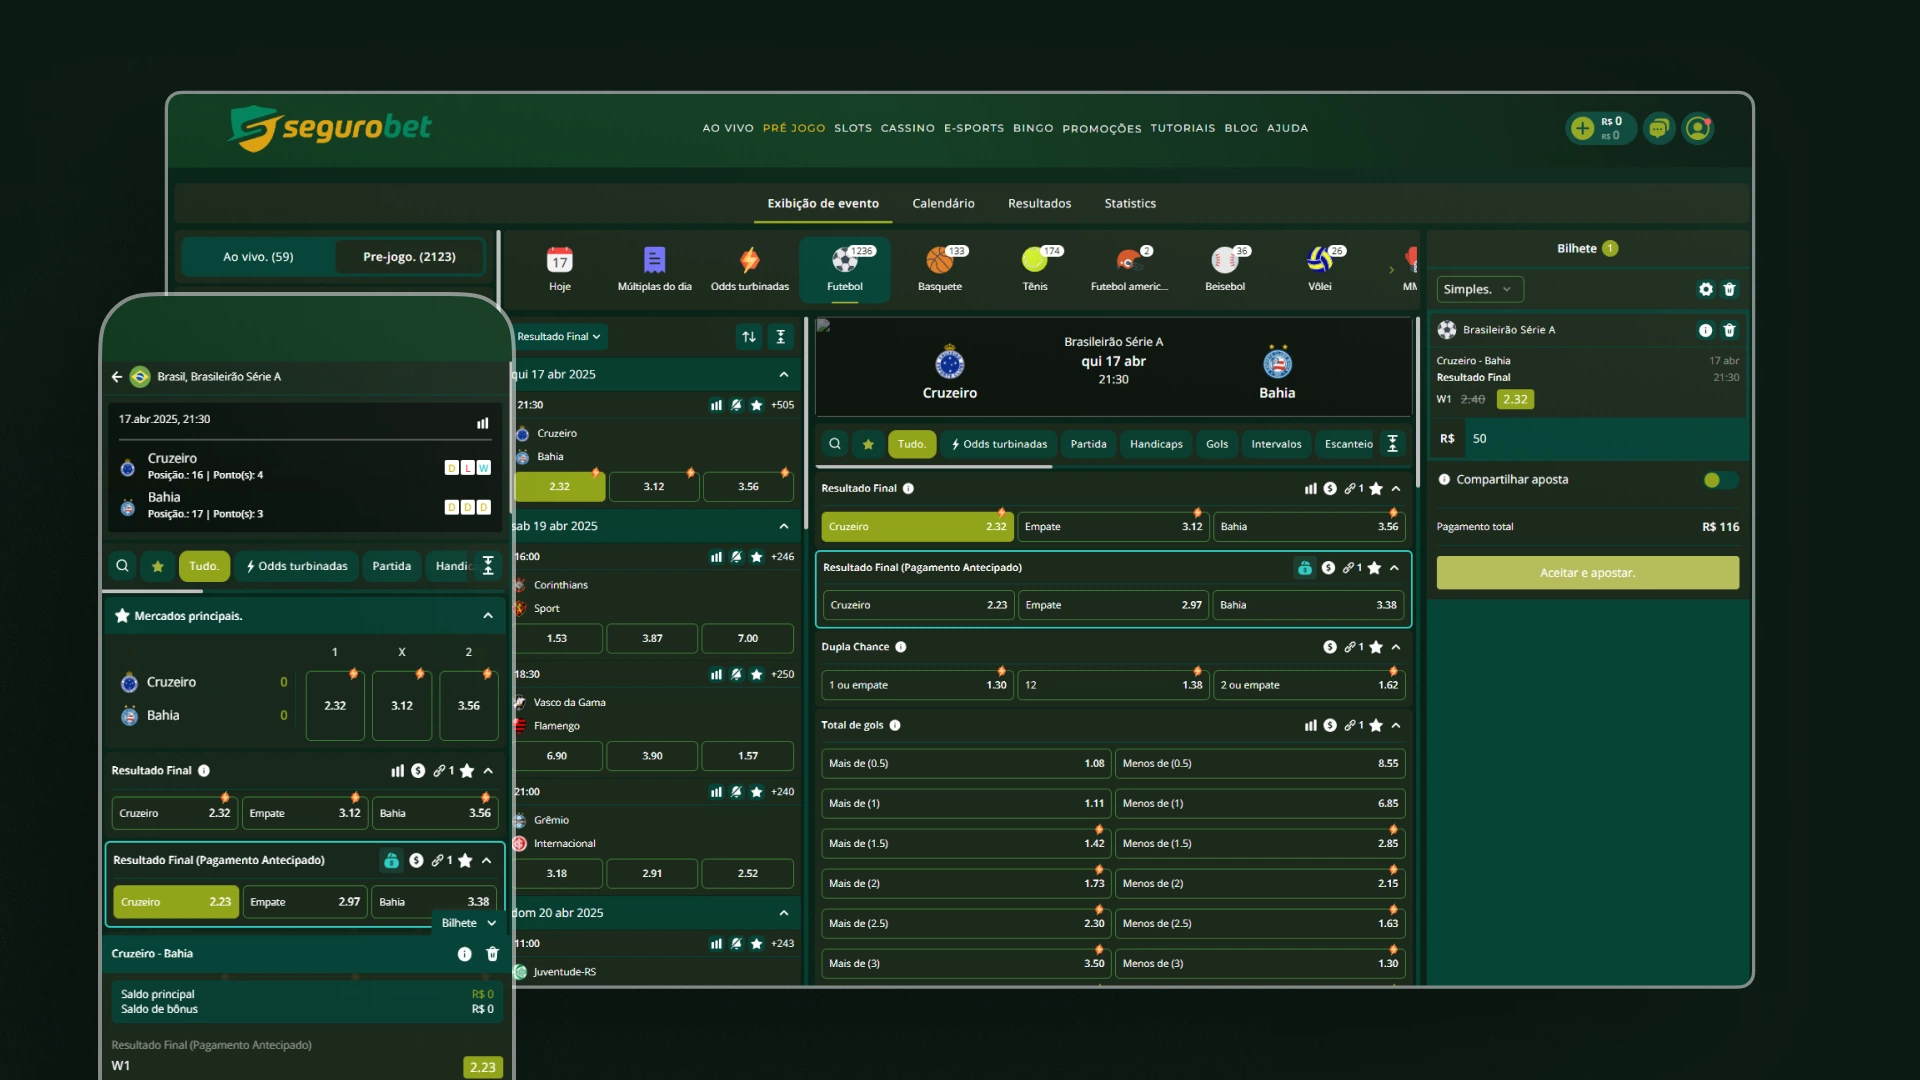Open the user profile icon
Image resolution: width=1920 pixels, height=1080 pixels.
(1697, 128)
